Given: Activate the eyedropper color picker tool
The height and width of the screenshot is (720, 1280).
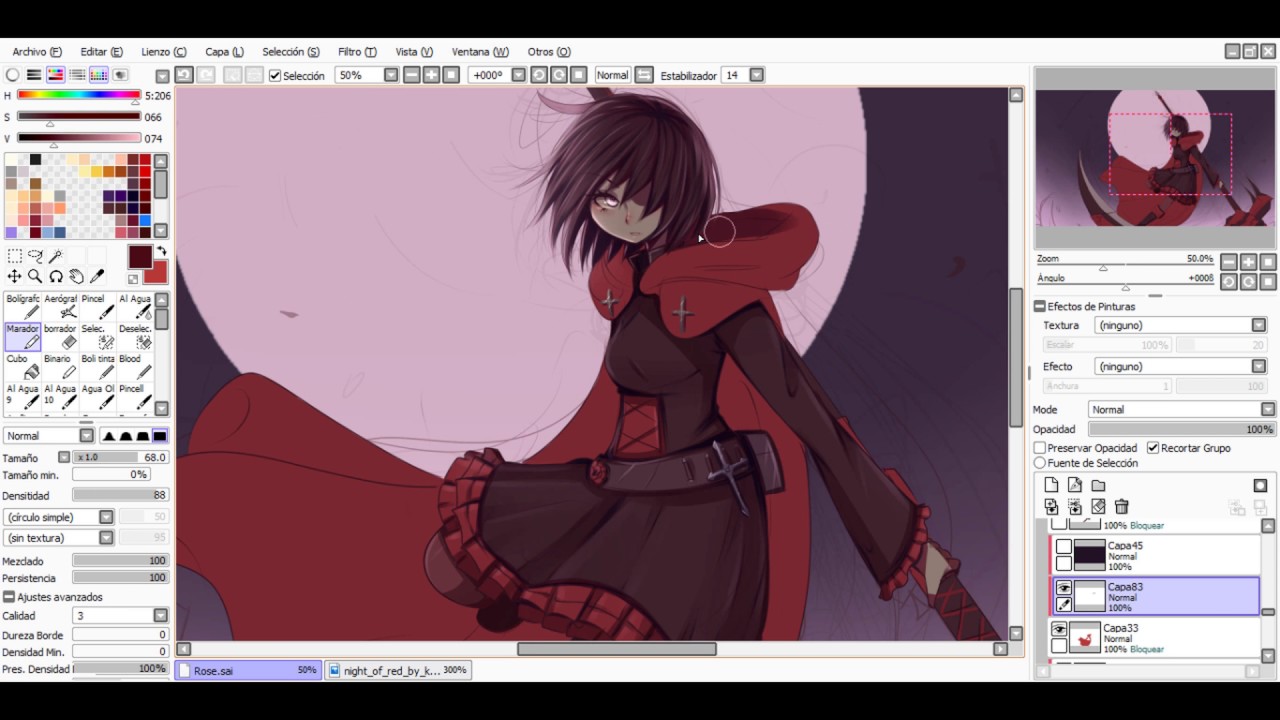Looking at the screenshot, I should click(97, 277).
